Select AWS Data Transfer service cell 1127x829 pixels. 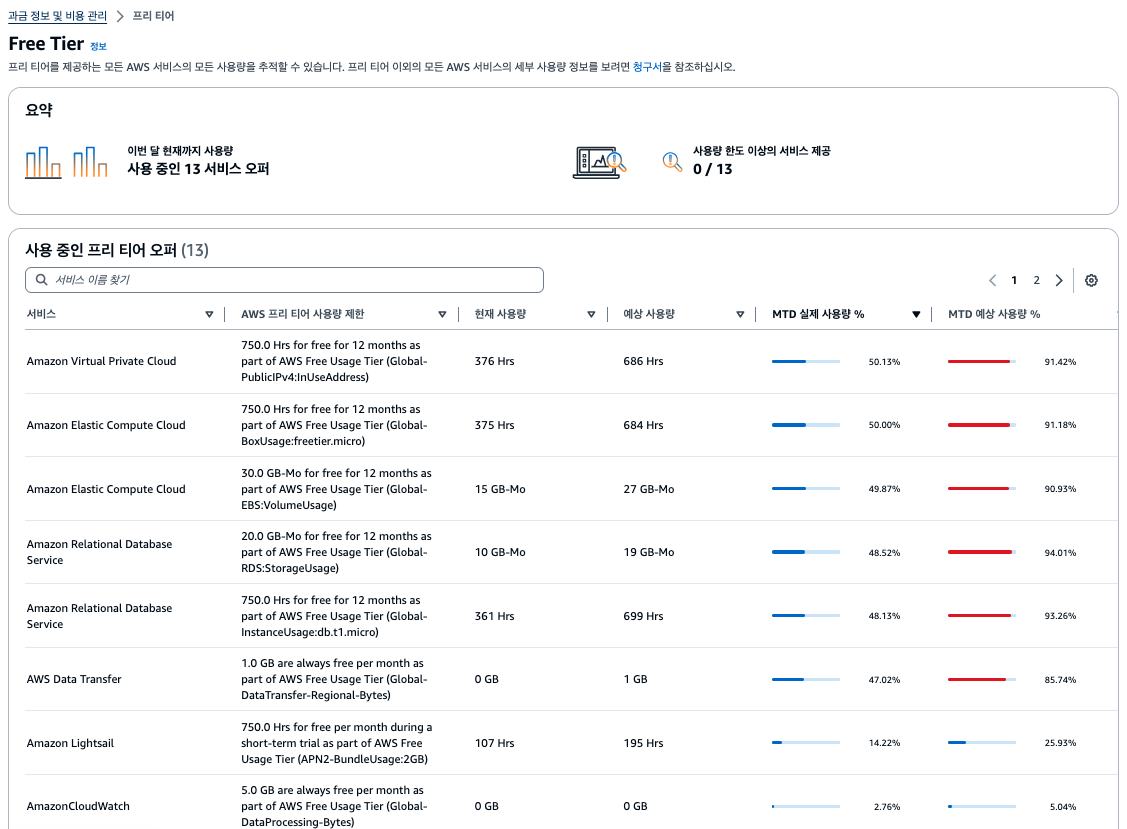coord(74,679)
